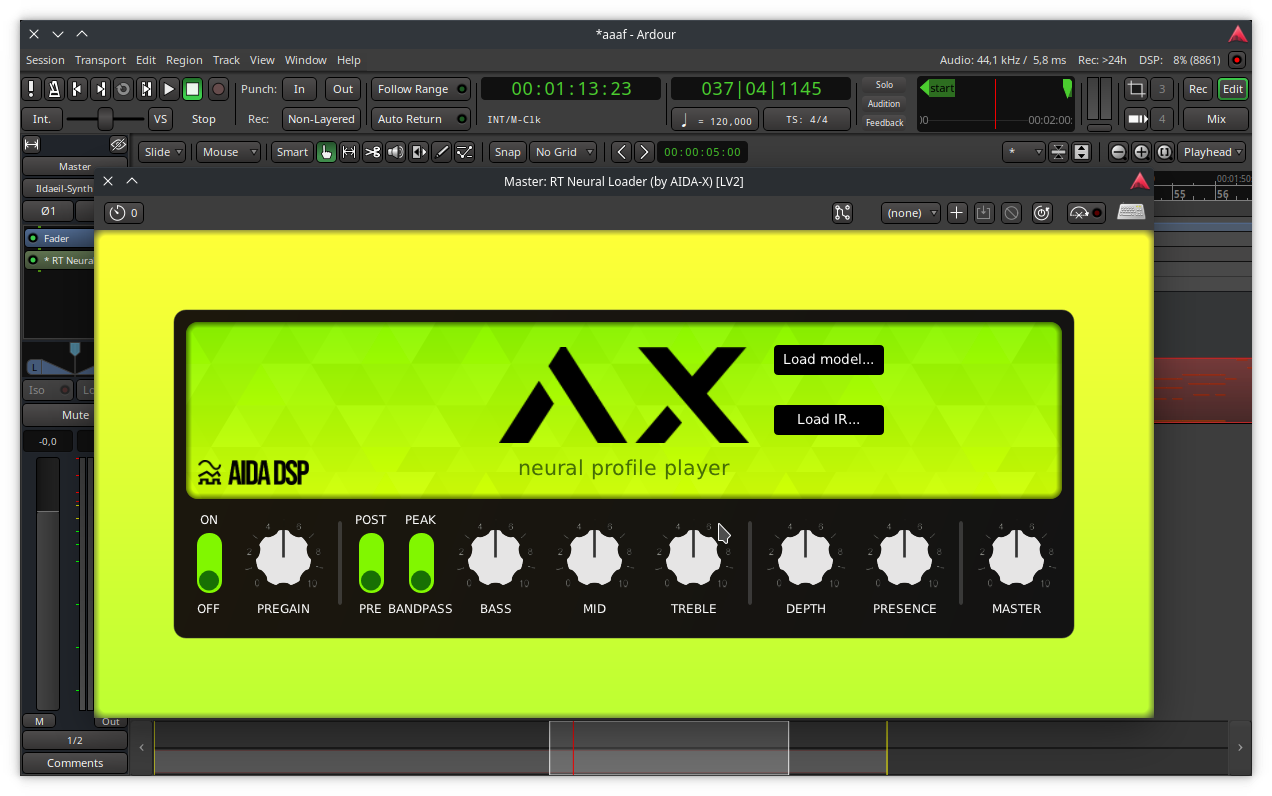Select the Range tool
The height and width of the screenshot is (796, 1272).
pos(349,152)
